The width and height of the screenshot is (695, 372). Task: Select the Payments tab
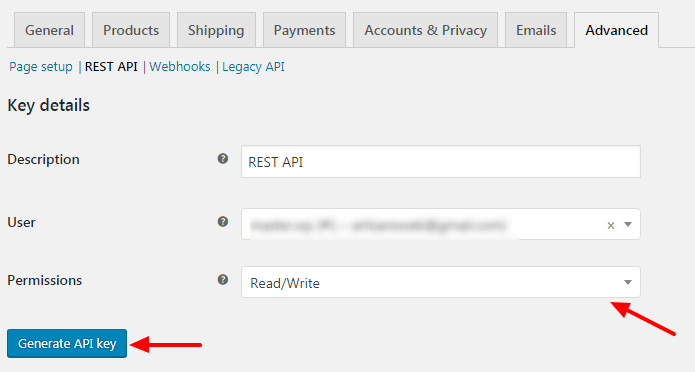pyautogui.click(x=304, y=30)
